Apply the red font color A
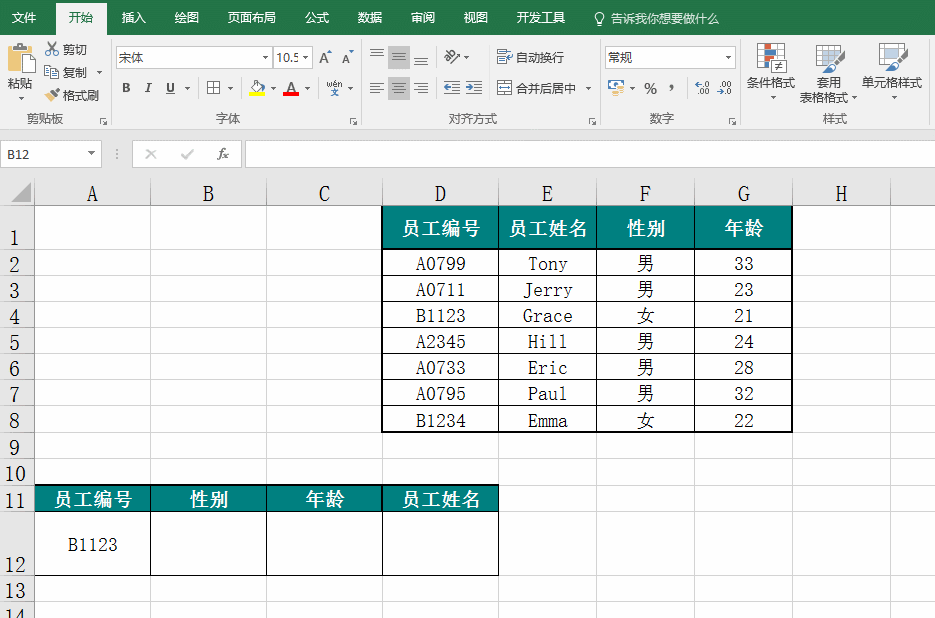 pyautogui.click(x=291, y=88)
